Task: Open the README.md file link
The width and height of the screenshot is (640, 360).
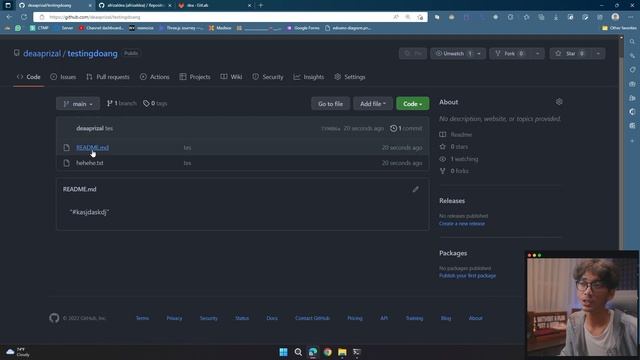Action: tap(92, 147)
